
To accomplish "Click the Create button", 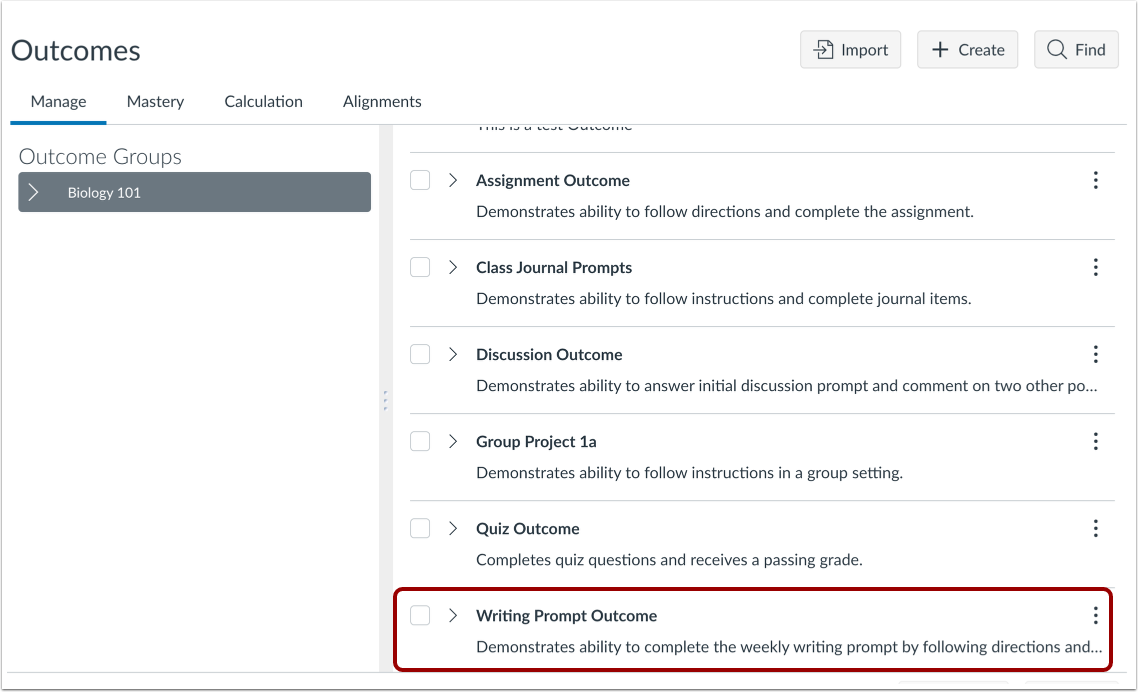I will coord(967,50).
